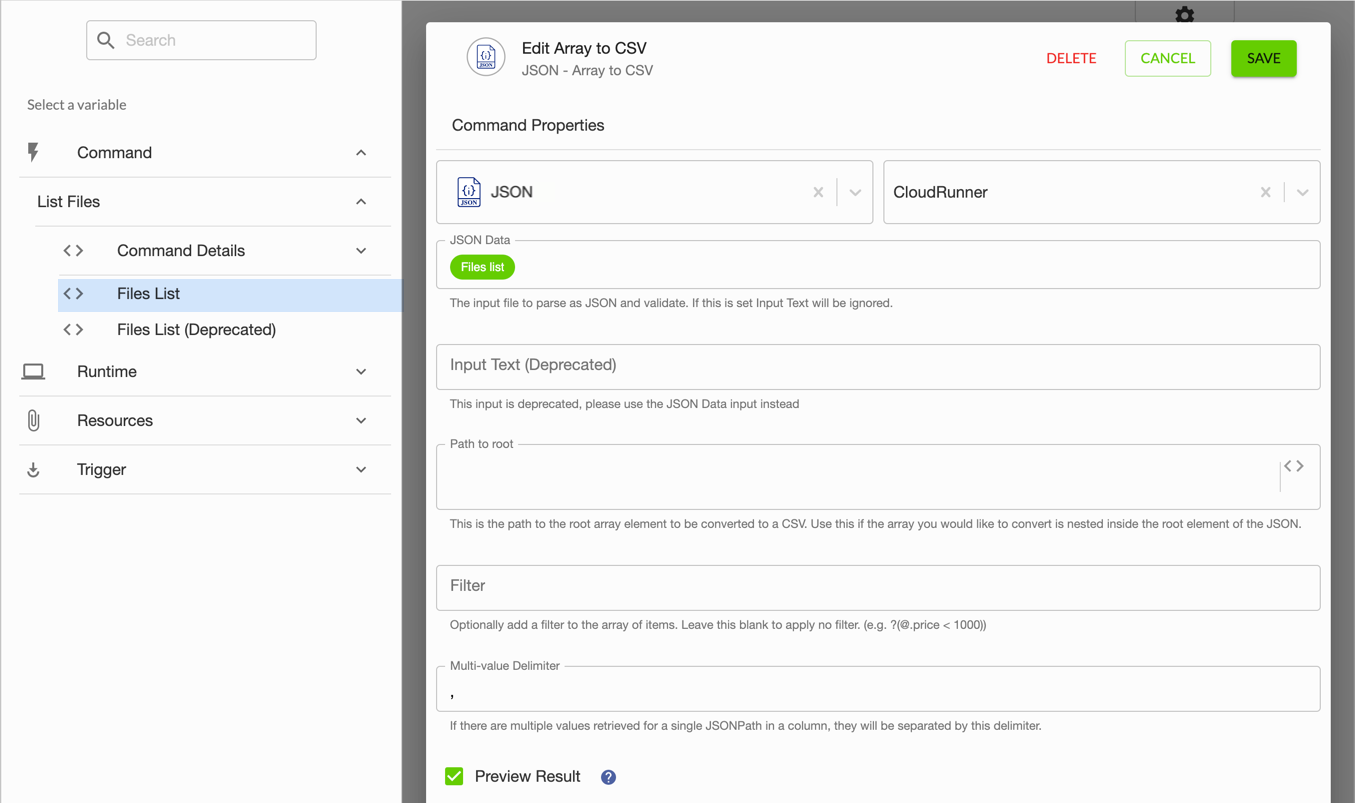
Task: Click the JSON Data input area
Action: click(x=878, y=265)
